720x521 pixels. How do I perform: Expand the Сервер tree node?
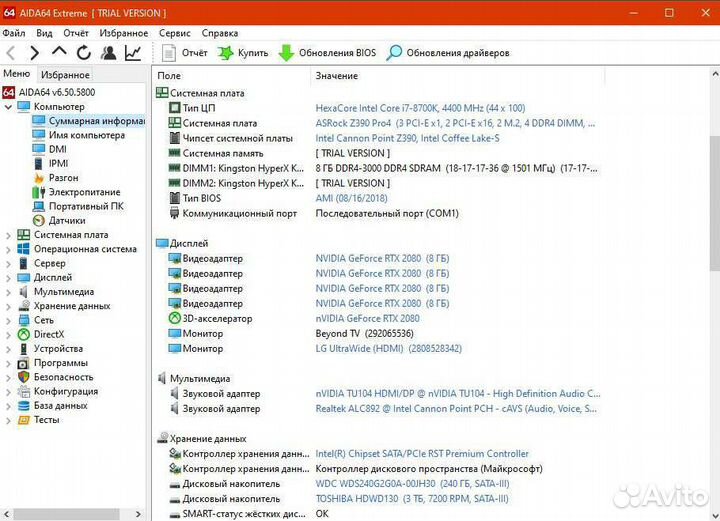click(8, 264)
